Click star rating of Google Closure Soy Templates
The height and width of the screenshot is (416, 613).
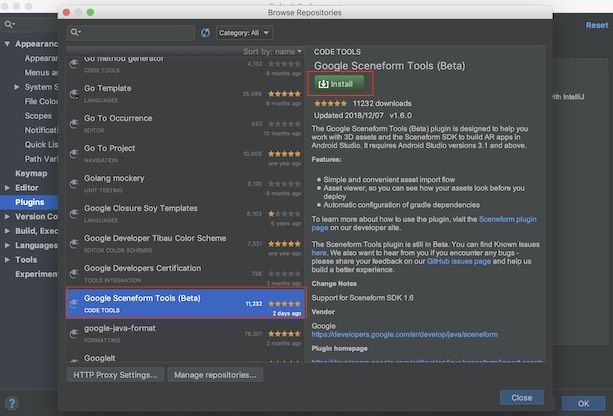284,214
